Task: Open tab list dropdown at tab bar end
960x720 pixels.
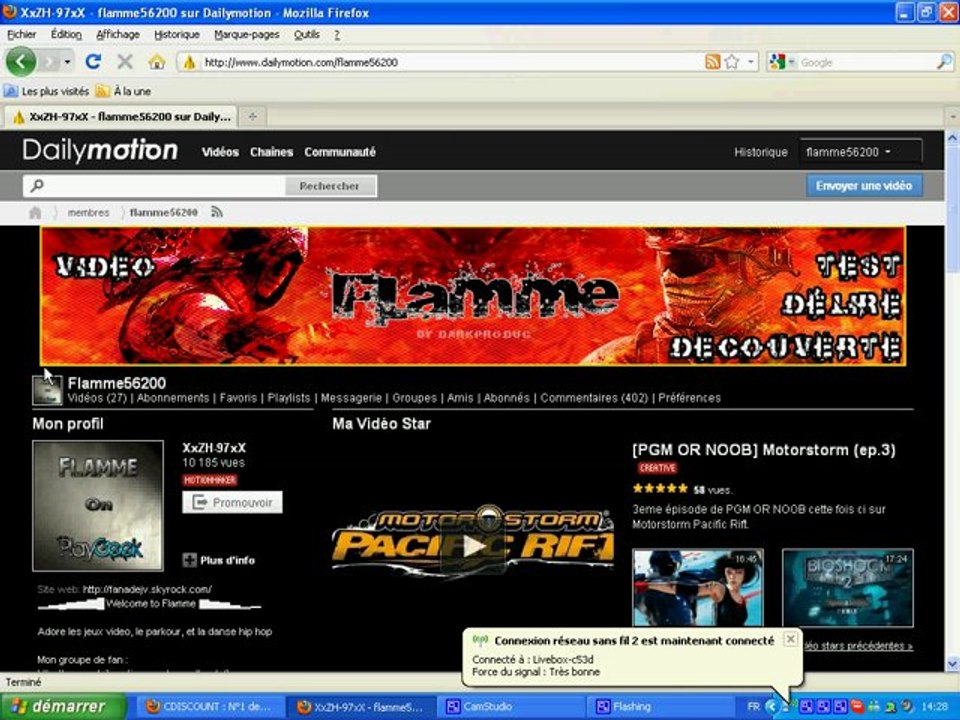Action: coord(953,116)
